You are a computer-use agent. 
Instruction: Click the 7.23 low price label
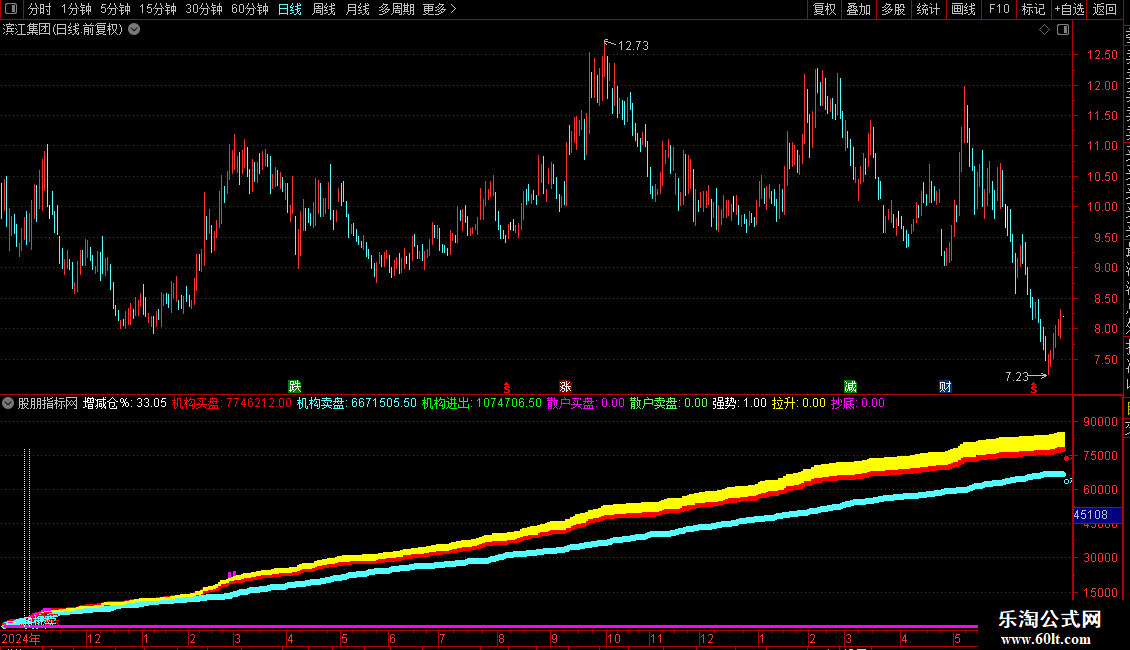pyautogui.click(x=1017, y=377)
